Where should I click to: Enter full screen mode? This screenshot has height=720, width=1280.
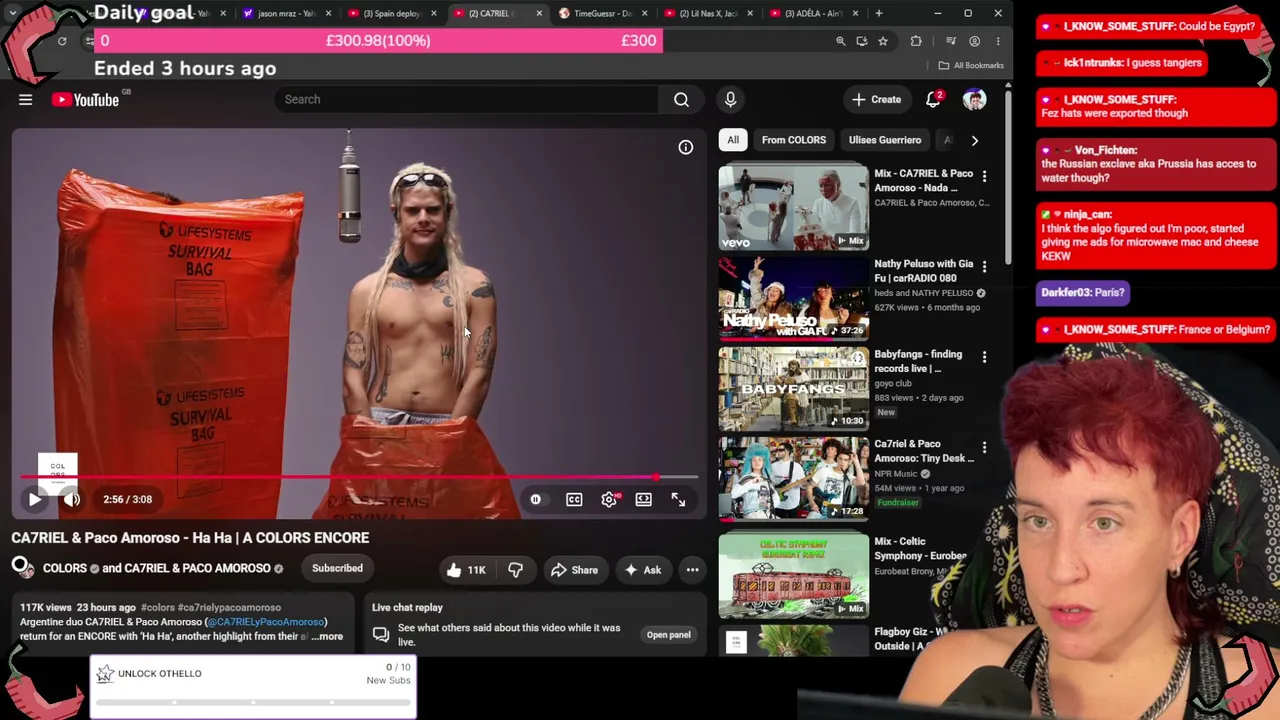coord(678,499)
